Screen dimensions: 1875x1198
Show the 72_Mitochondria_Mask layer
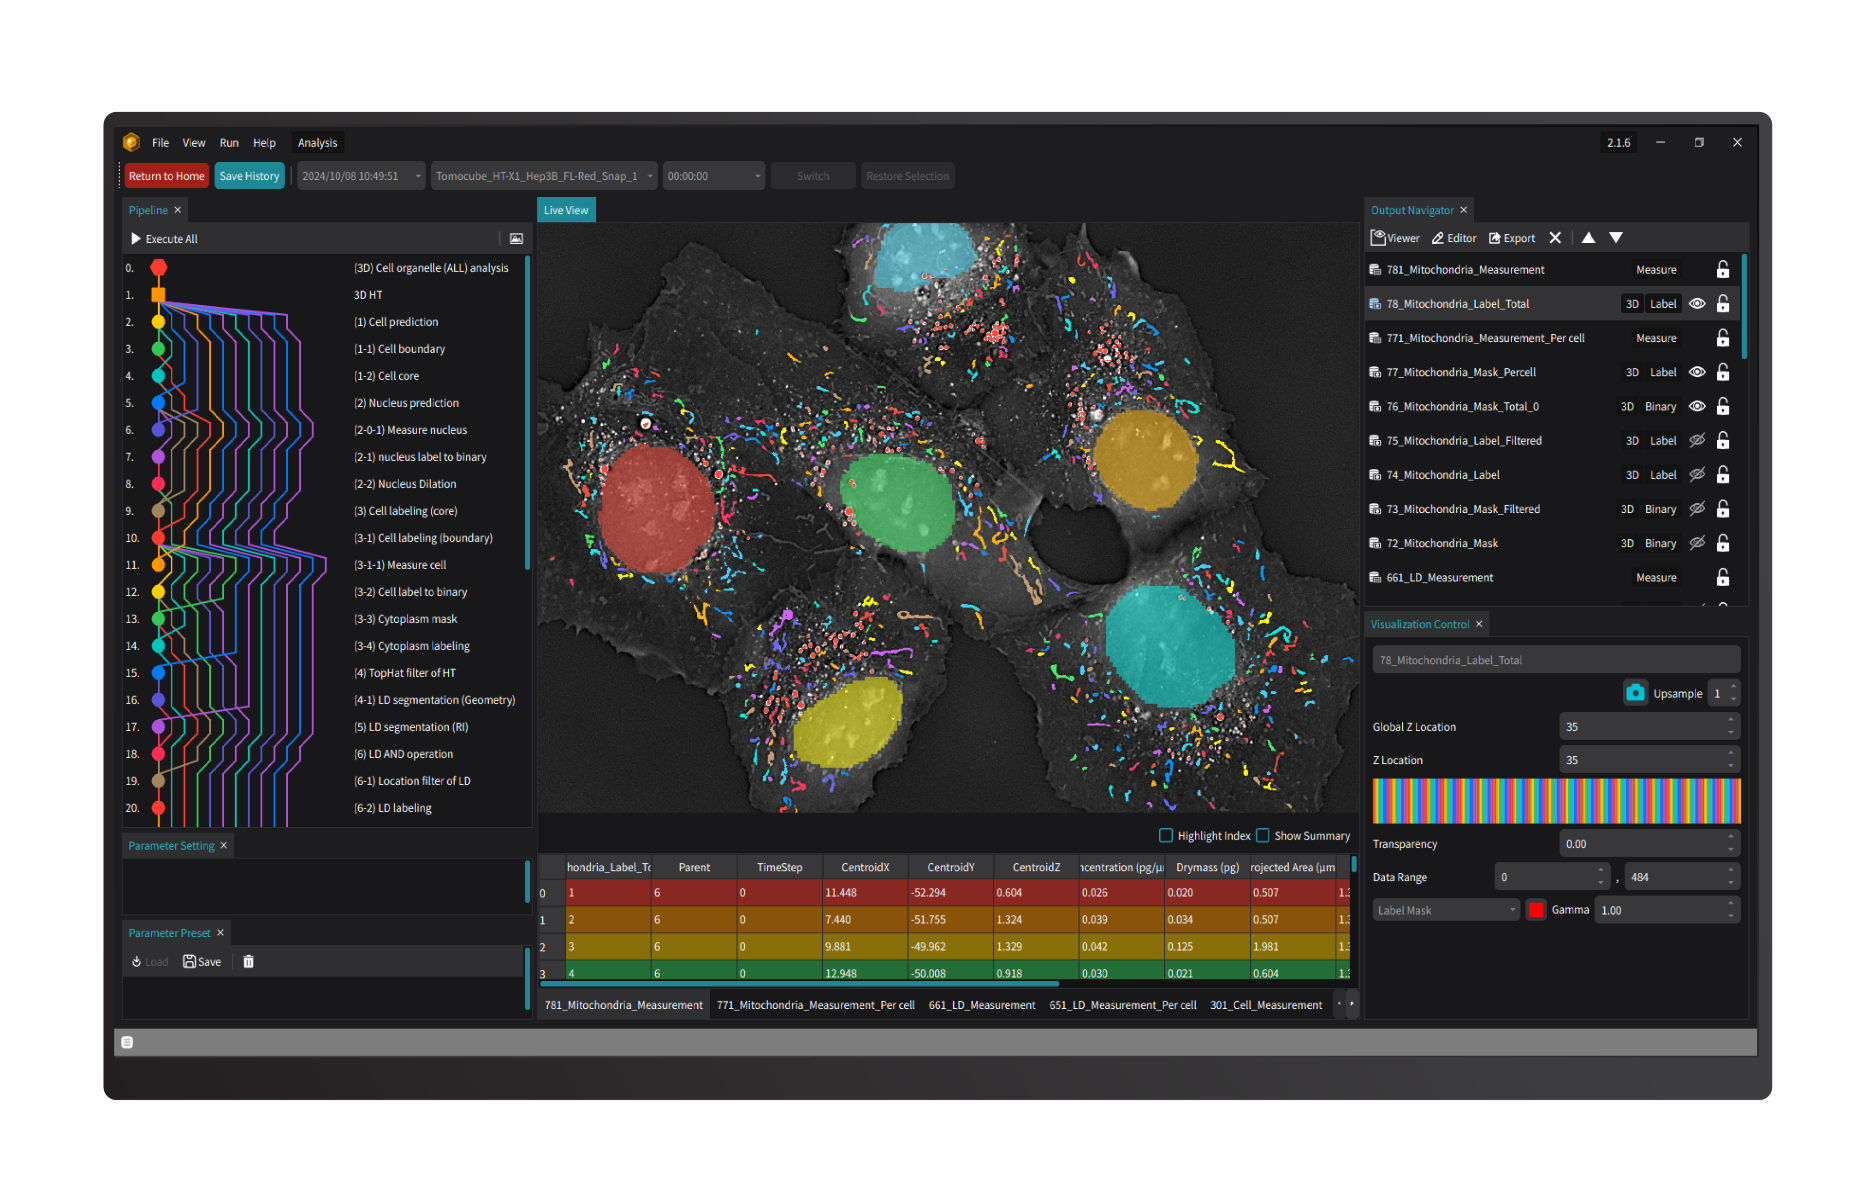click(1697, 543)
